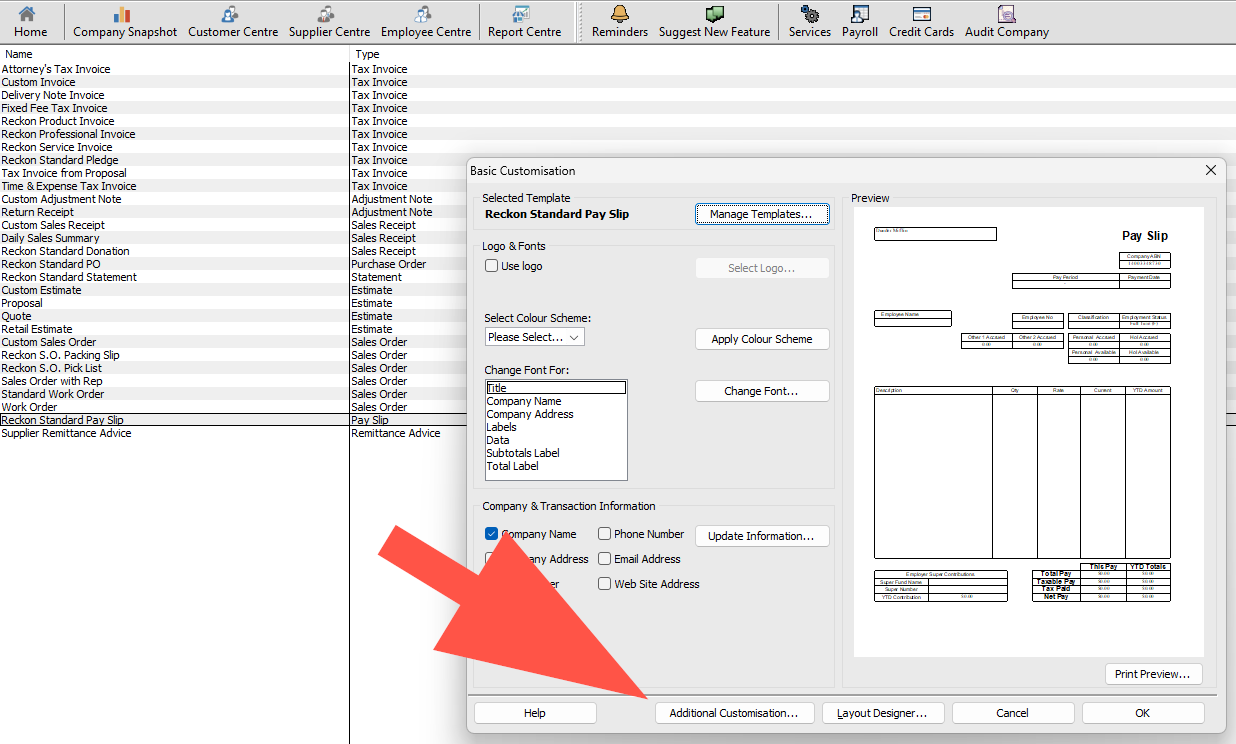
Task: Open the Home toolbar icon
Action: pyautogui.click(x=30, y=21)
